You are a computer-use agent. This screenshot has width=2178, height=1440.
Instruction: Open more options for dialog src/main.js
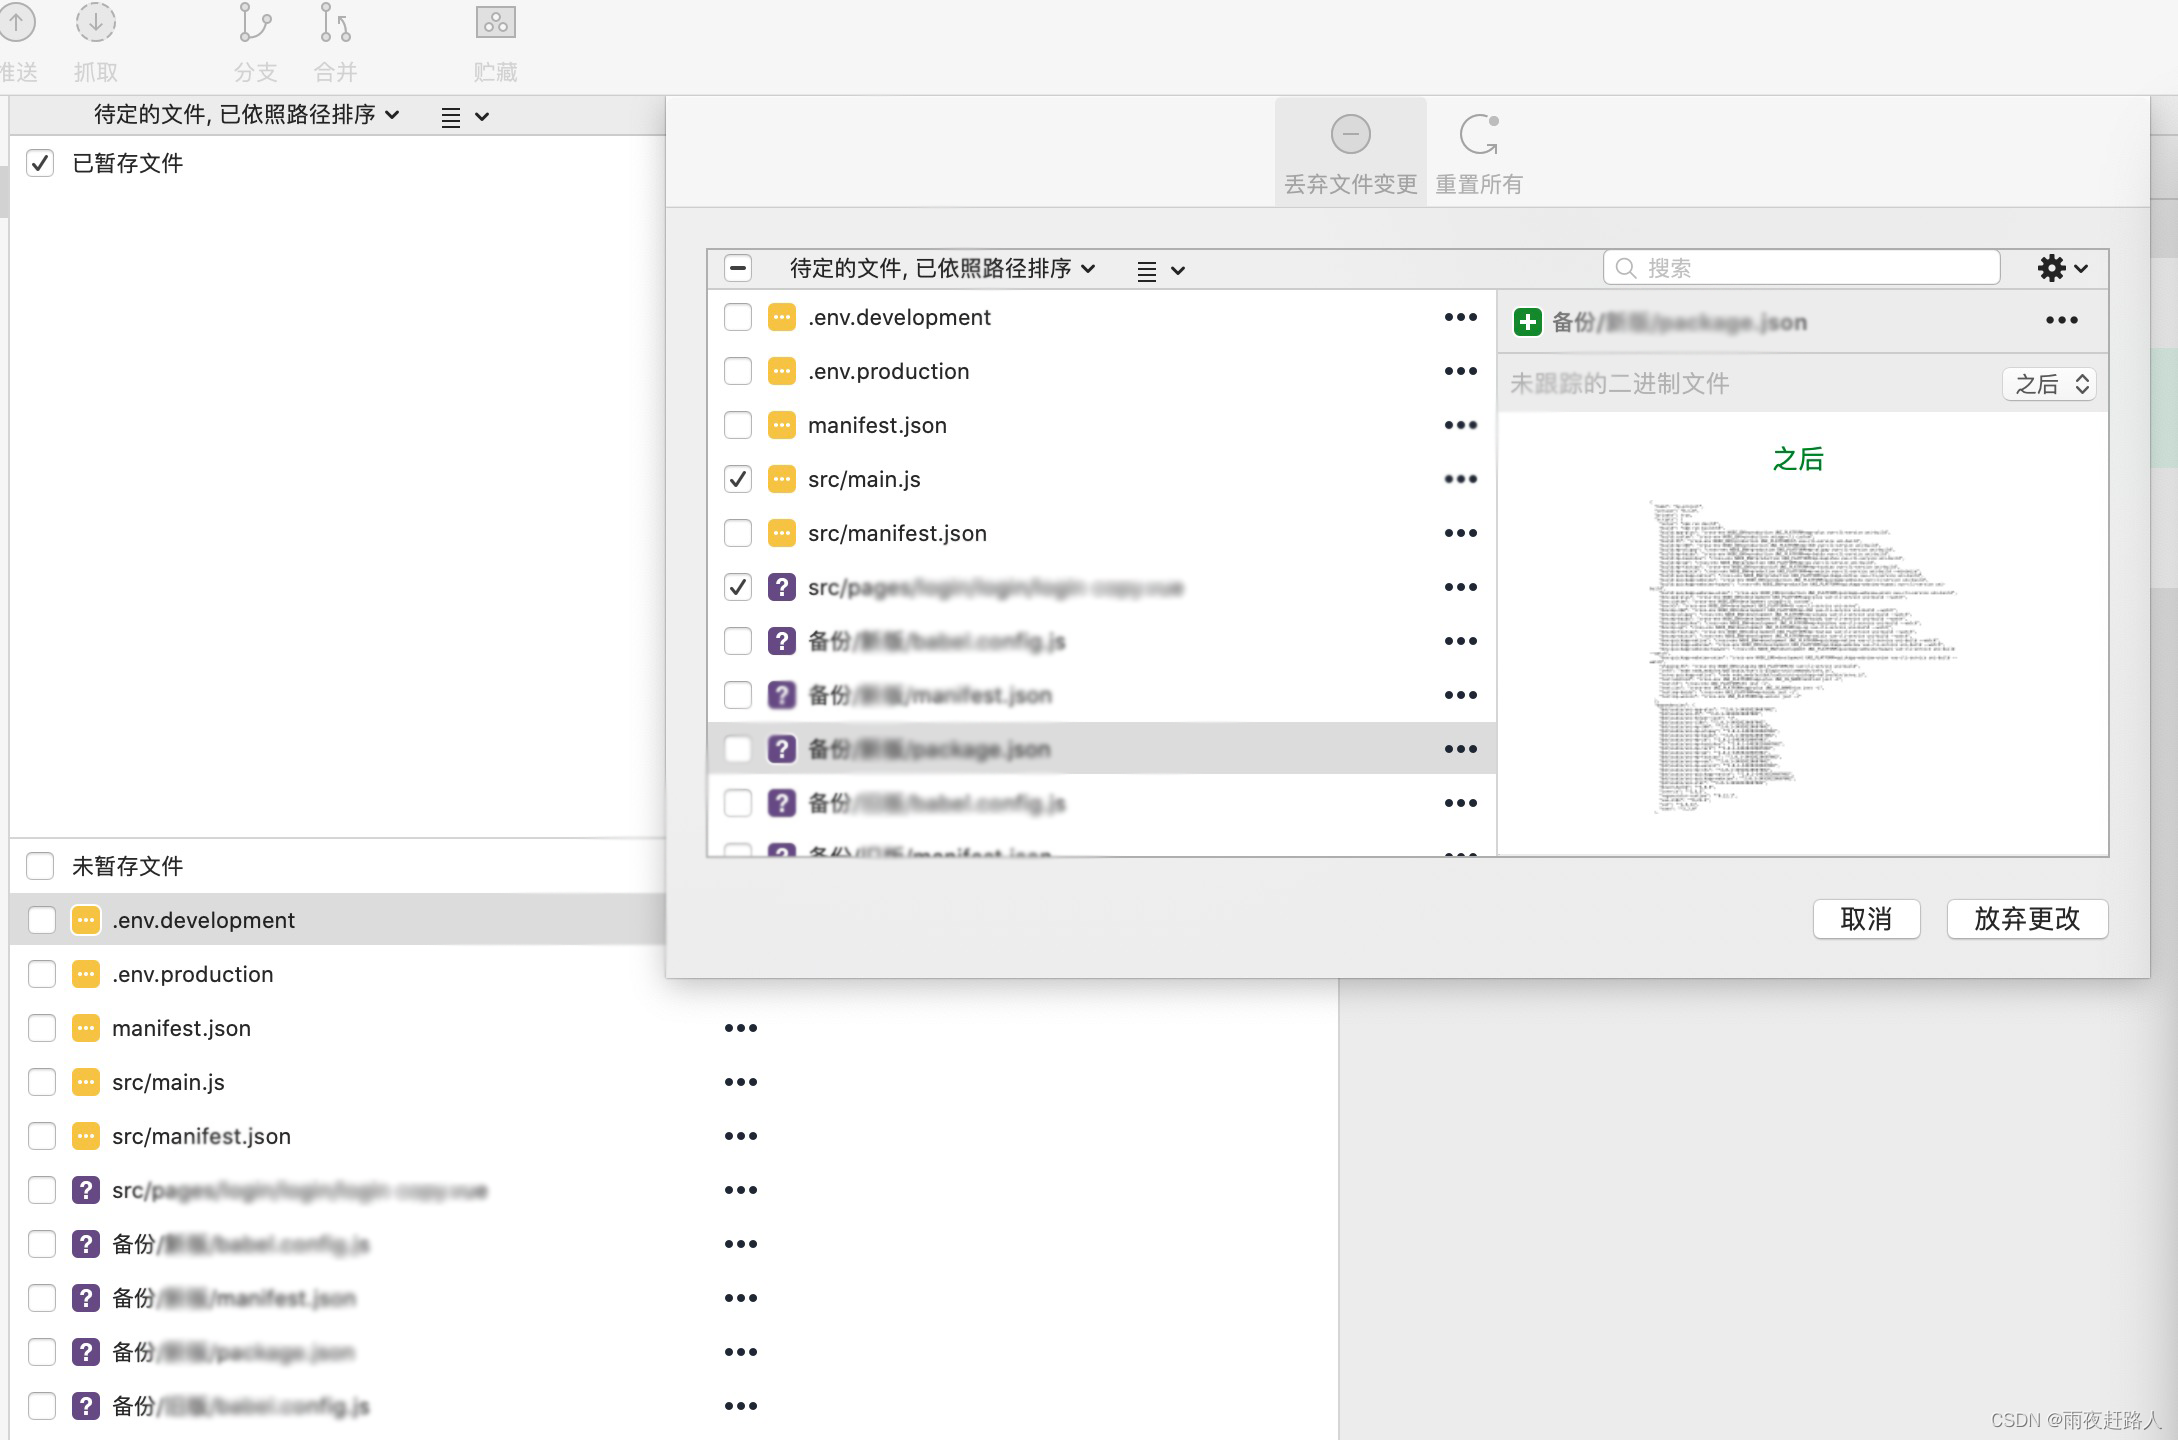click(1460, 479)
